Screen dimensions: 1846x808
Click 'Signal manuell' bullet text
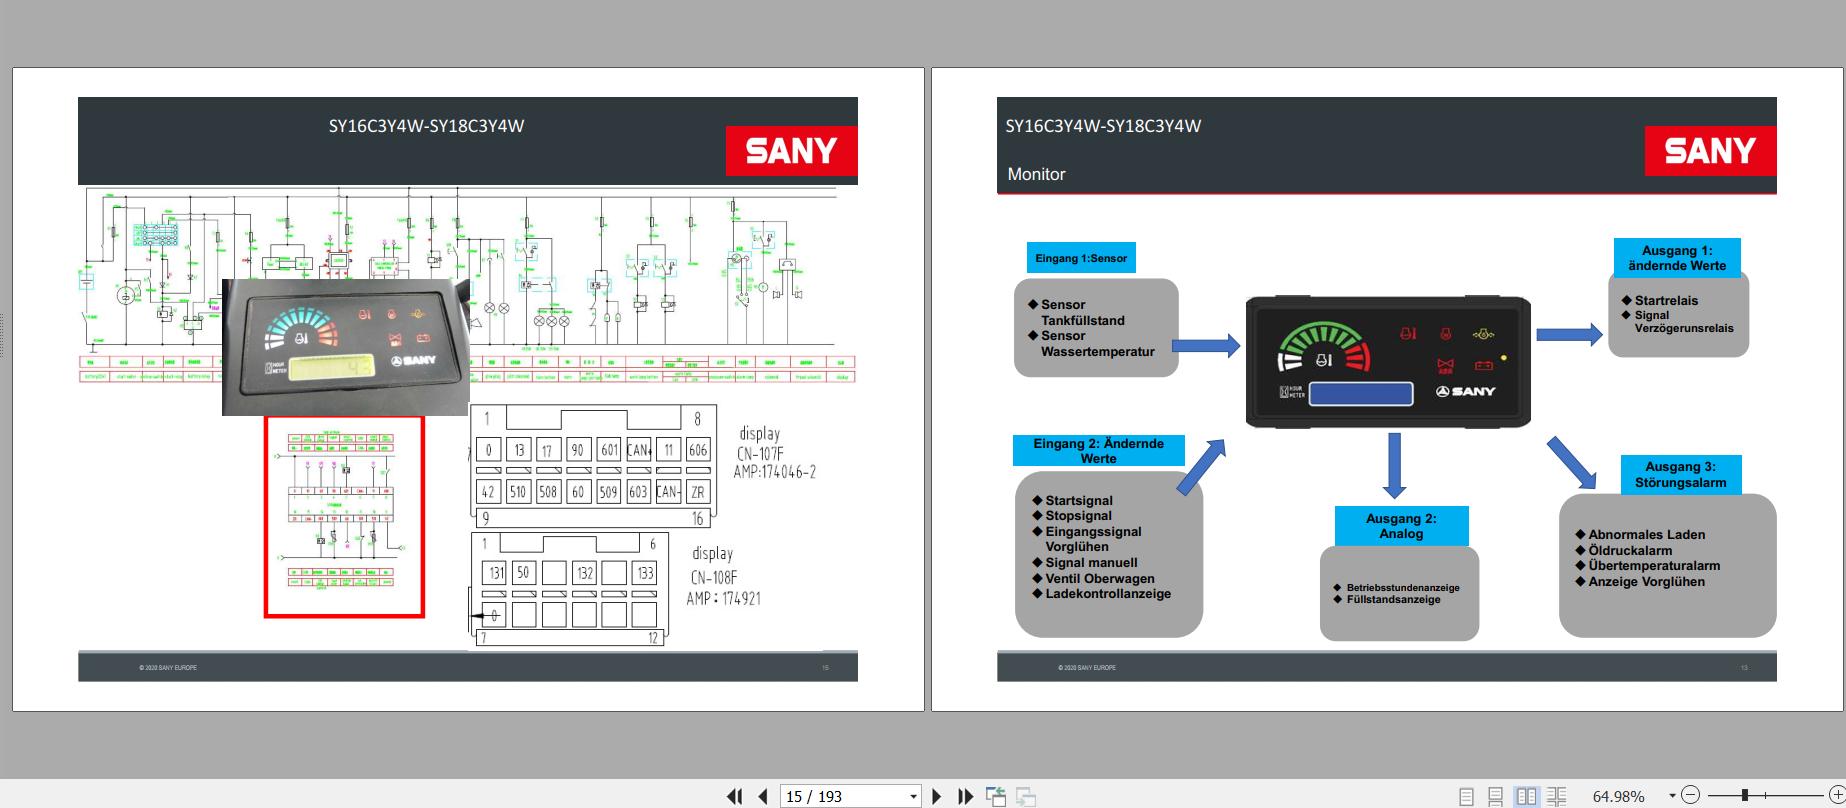point(1092,563)
